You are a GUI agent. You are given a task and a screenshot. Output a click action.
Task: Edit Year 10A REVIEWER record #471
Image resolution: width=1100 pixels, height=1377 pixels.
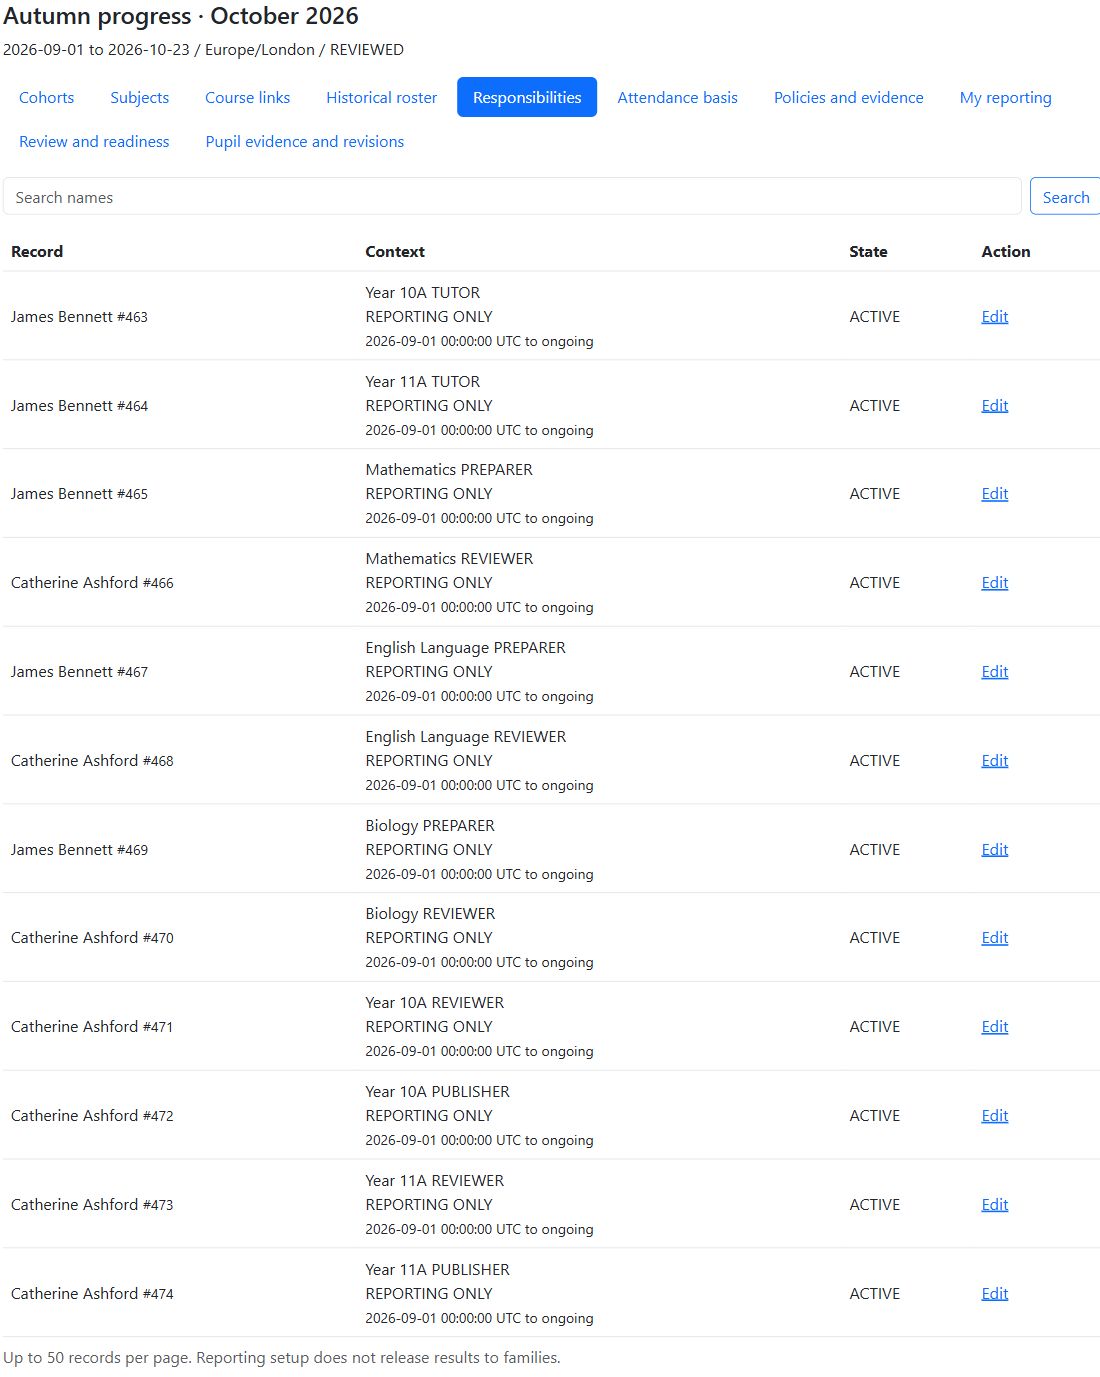[995, 1026]
